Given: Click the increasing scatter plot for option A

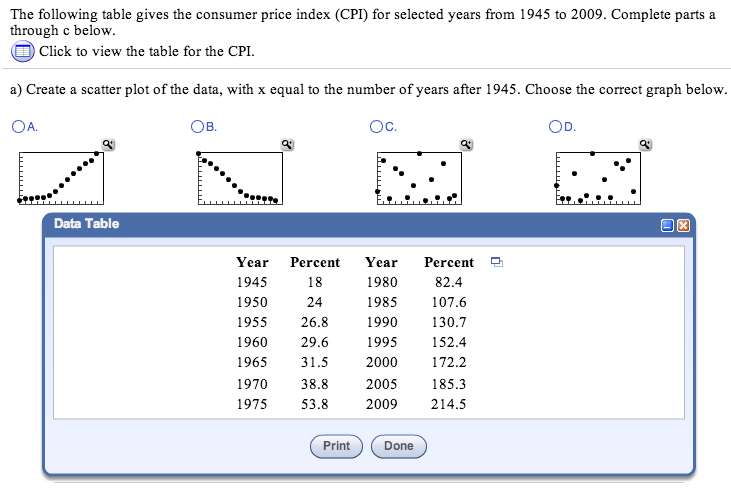Looking at the screenshot, I should click(x=60, y=177).
